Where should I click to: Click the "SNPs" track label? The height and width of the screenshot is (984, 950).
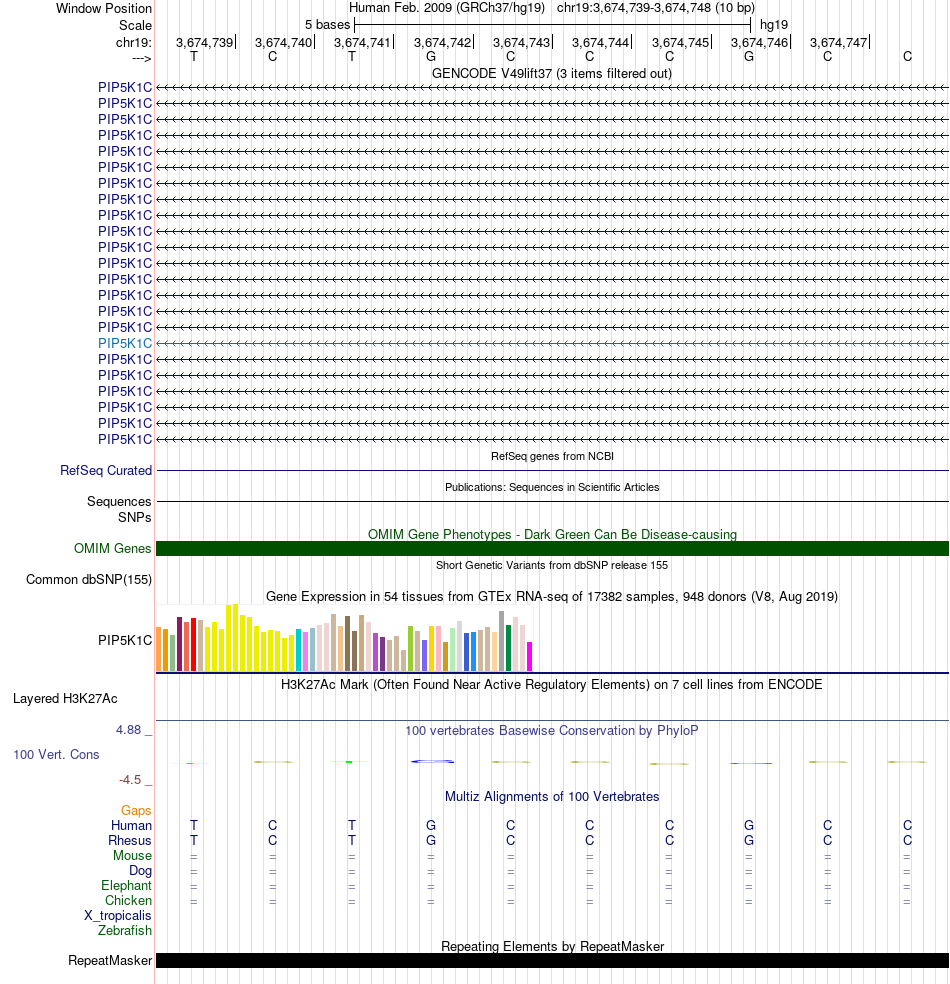coord(135,517)
